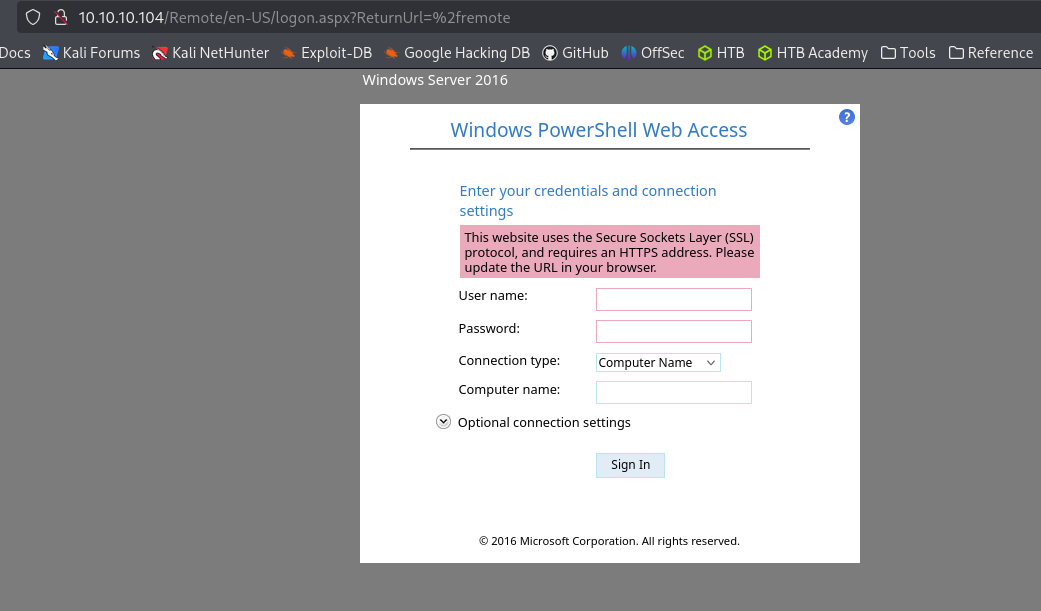Click the Microsoft Corporation copyright text

[x=609, y=541]
